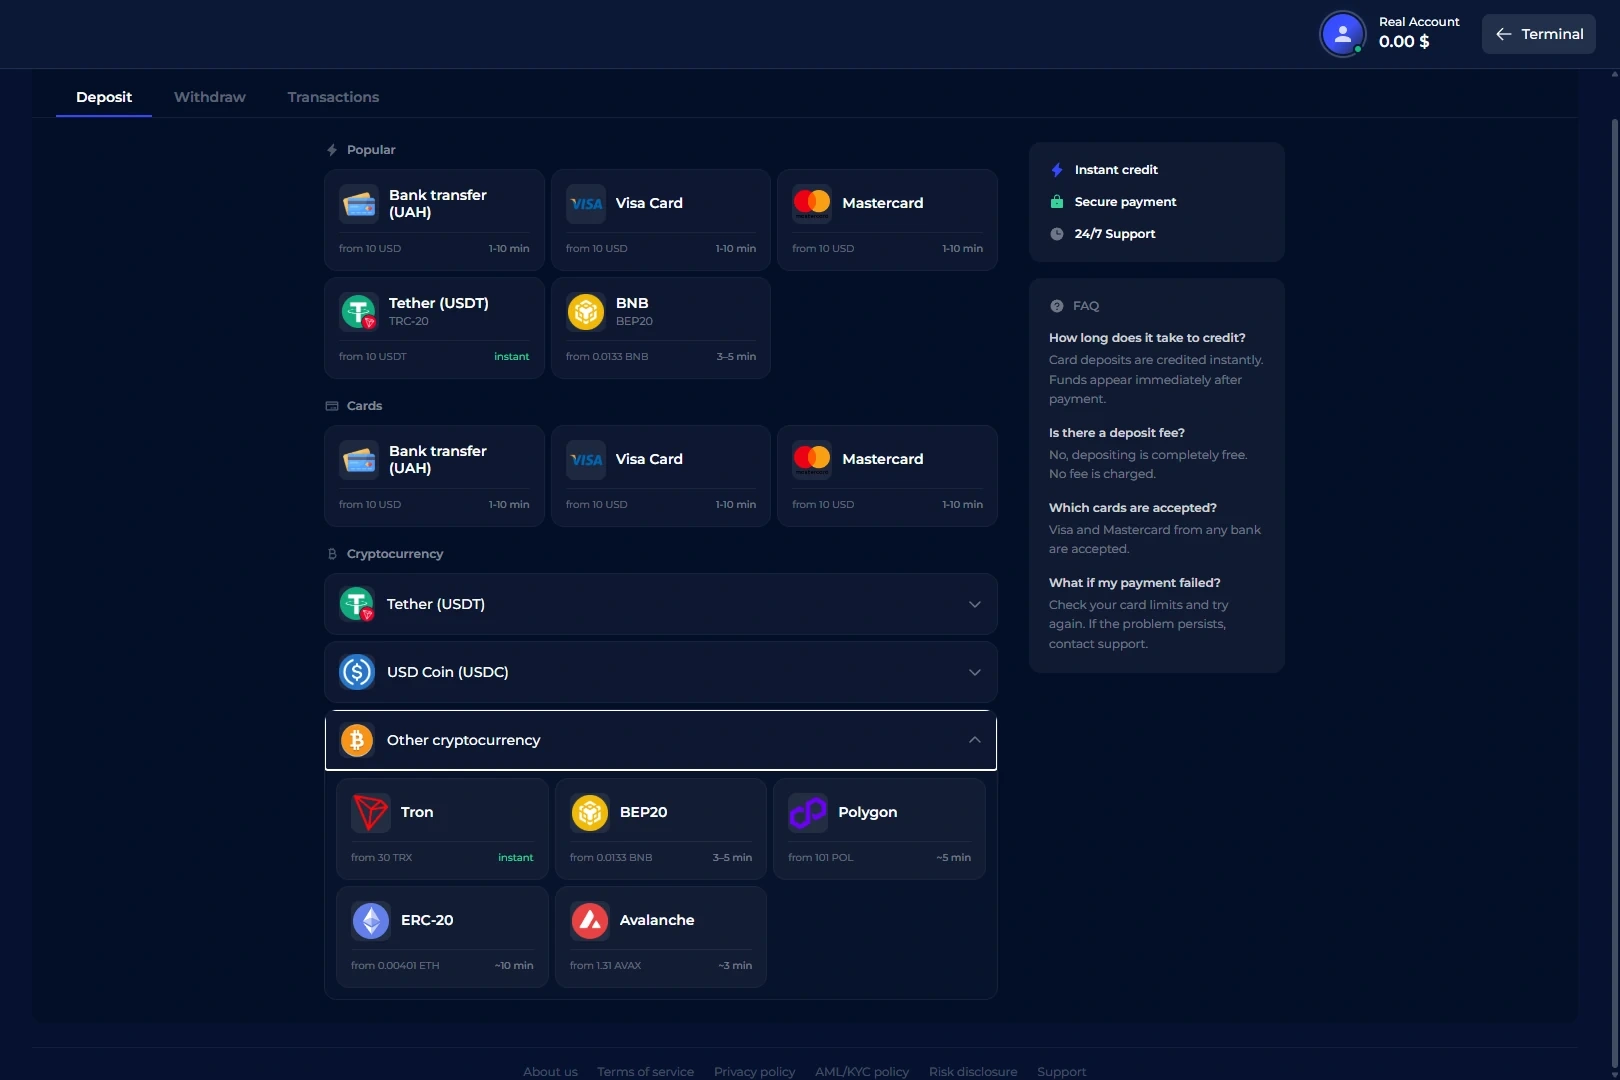This screenshot has width=1620, height=1080.
Task: Click 'Which cards are accepted?' question
Action: pos(1133,508)
